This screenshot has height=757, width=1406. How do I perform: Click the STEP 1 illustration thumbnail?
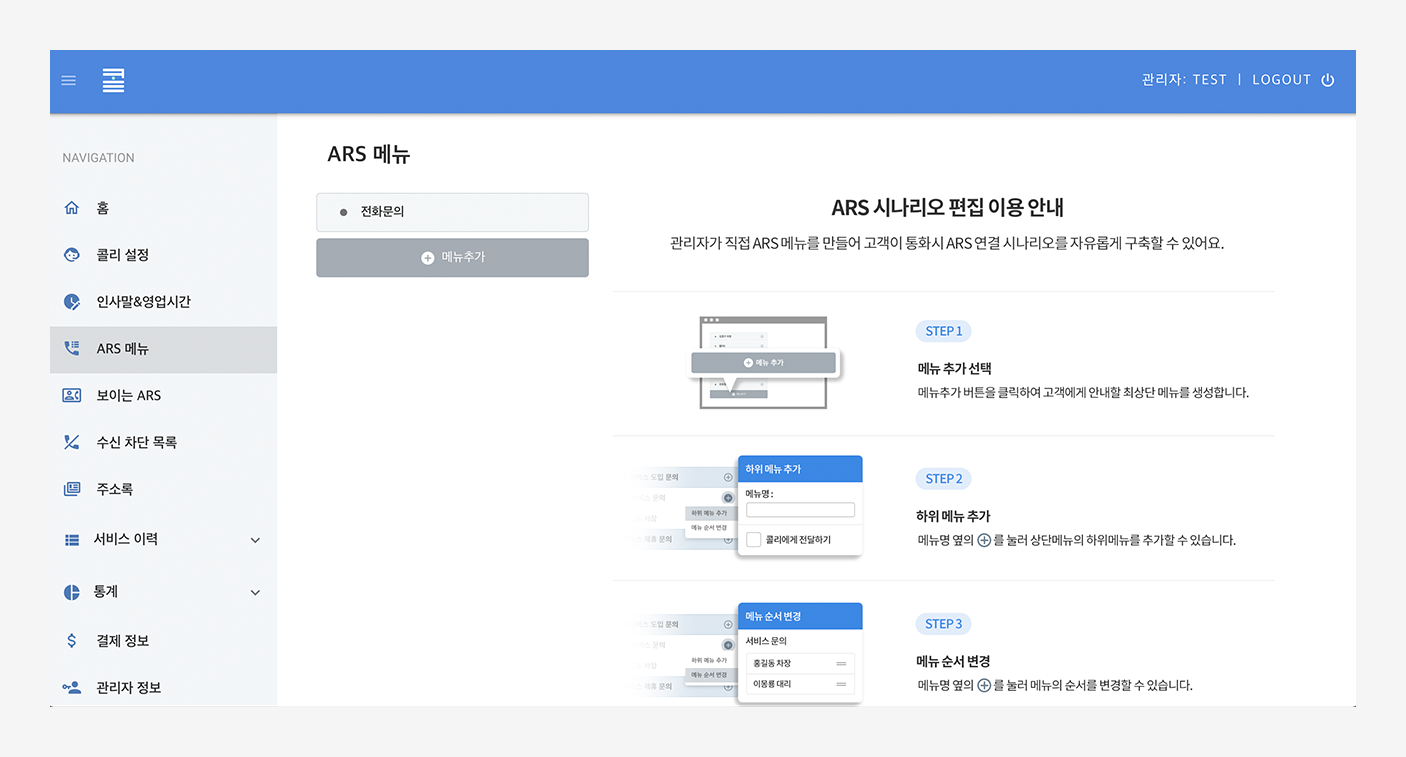click(x=763, y=363)
